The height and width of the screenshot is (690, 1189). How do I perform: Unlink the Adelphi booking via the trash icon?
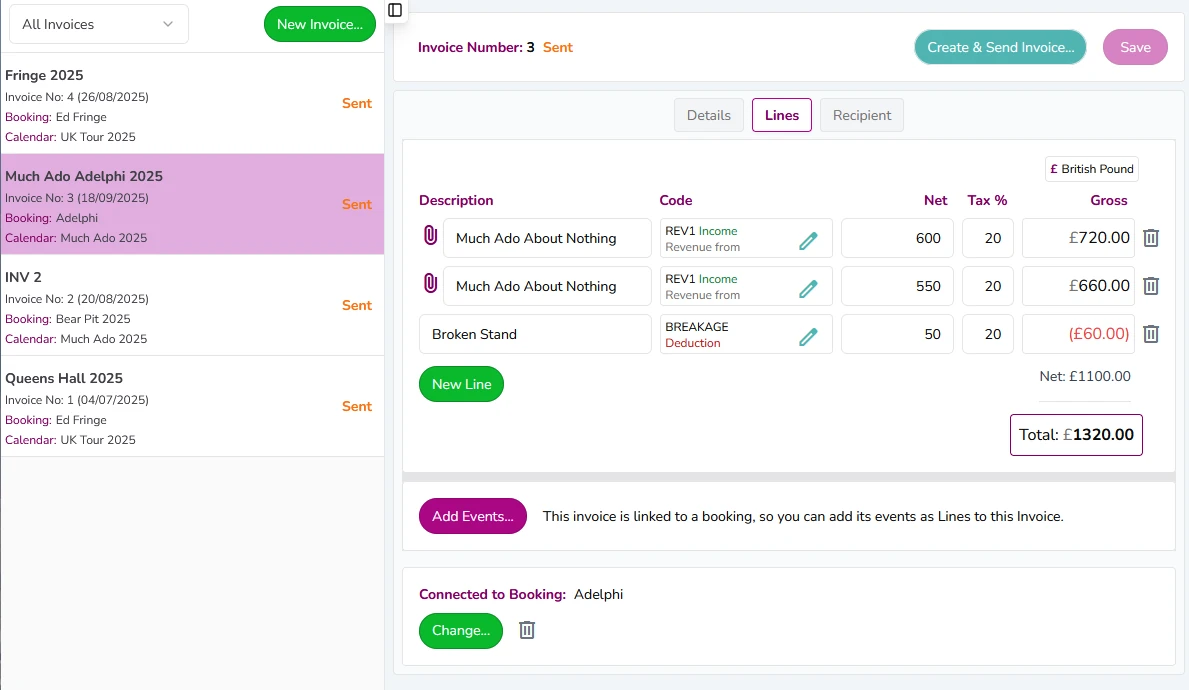click(x=527, y=630)
